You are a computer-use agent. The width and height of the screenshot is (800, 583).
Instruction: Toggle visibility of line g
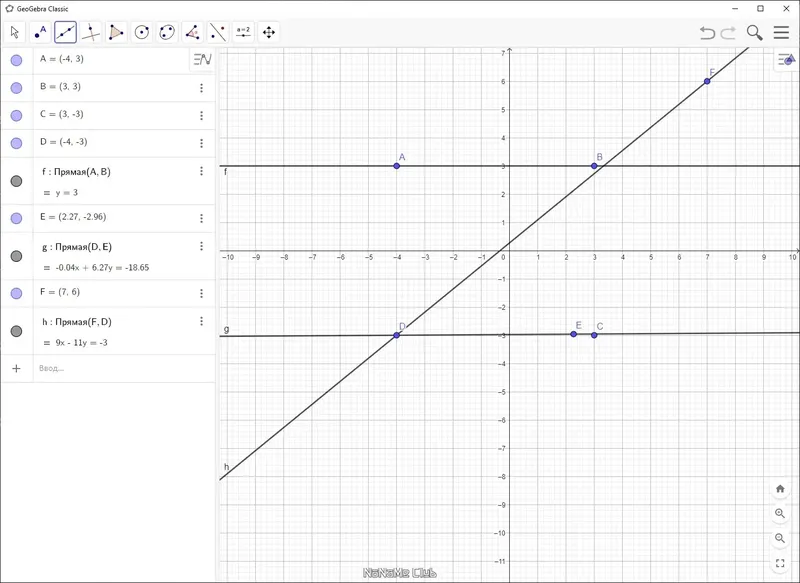click(x=16, y=256)
